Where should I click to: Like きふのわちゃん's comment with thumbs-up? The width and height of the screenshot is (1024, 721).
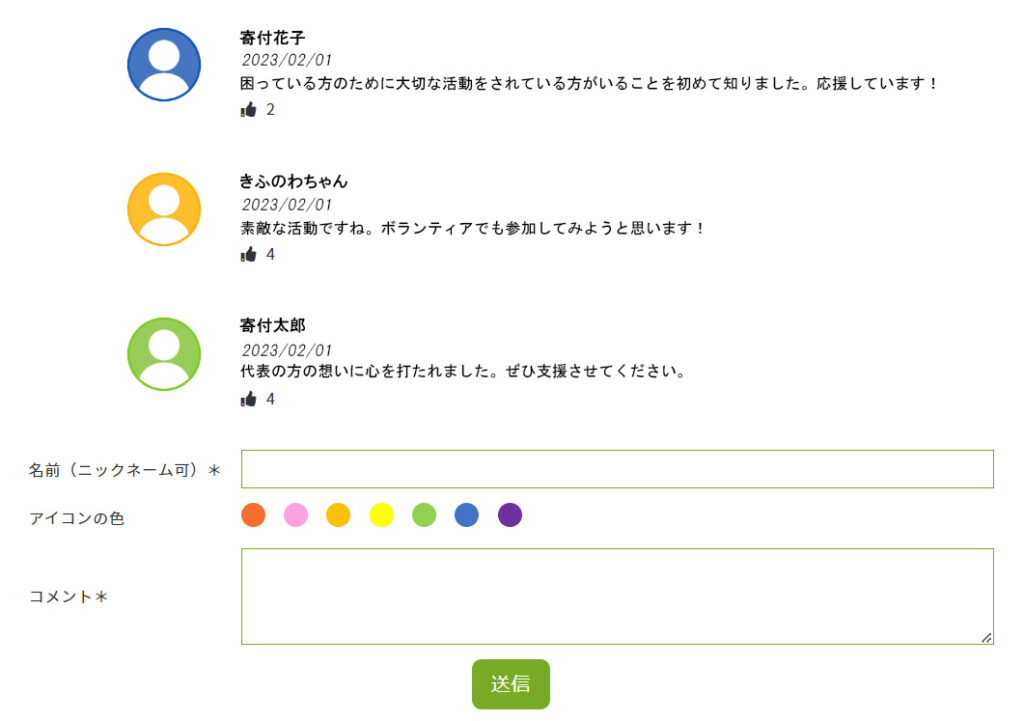249,255
